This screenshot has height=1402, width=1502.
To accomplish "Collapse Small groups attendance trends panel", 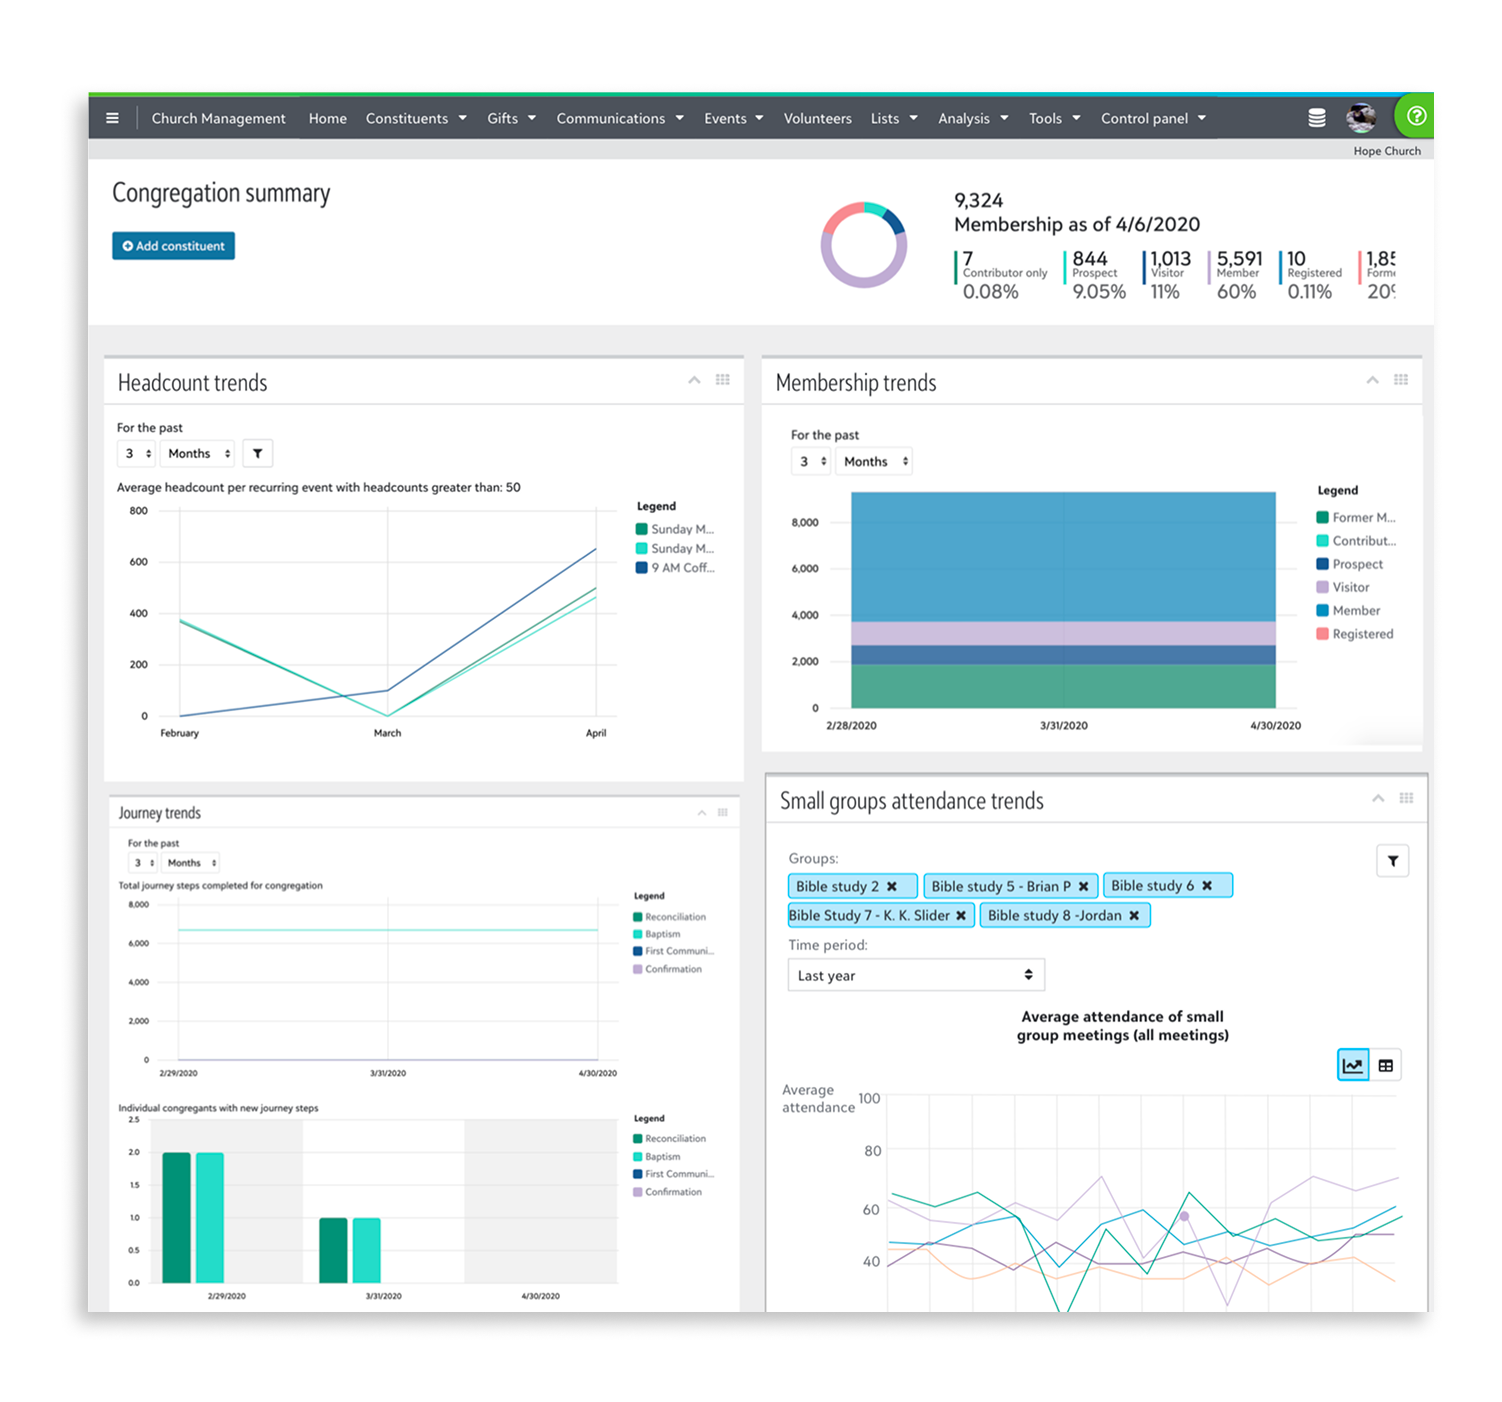I will tap(1378, 798).
